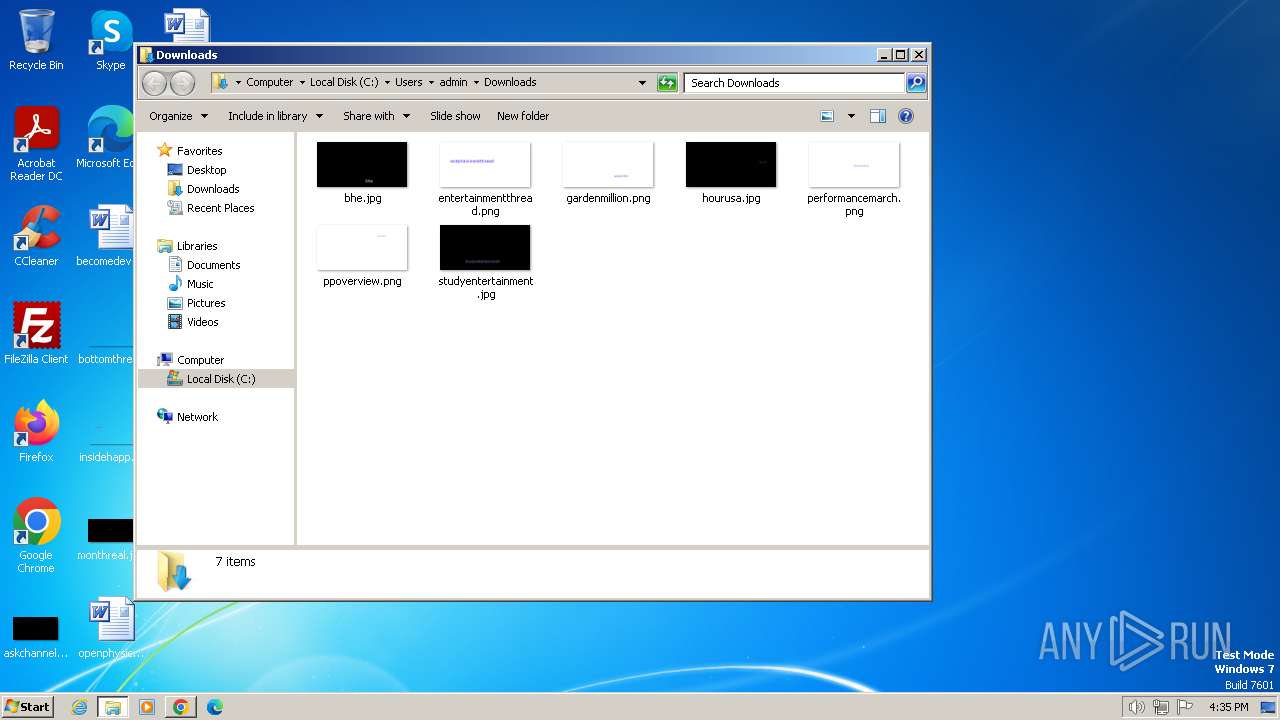Click the volume speaker tray icon

click(1136, 707)
